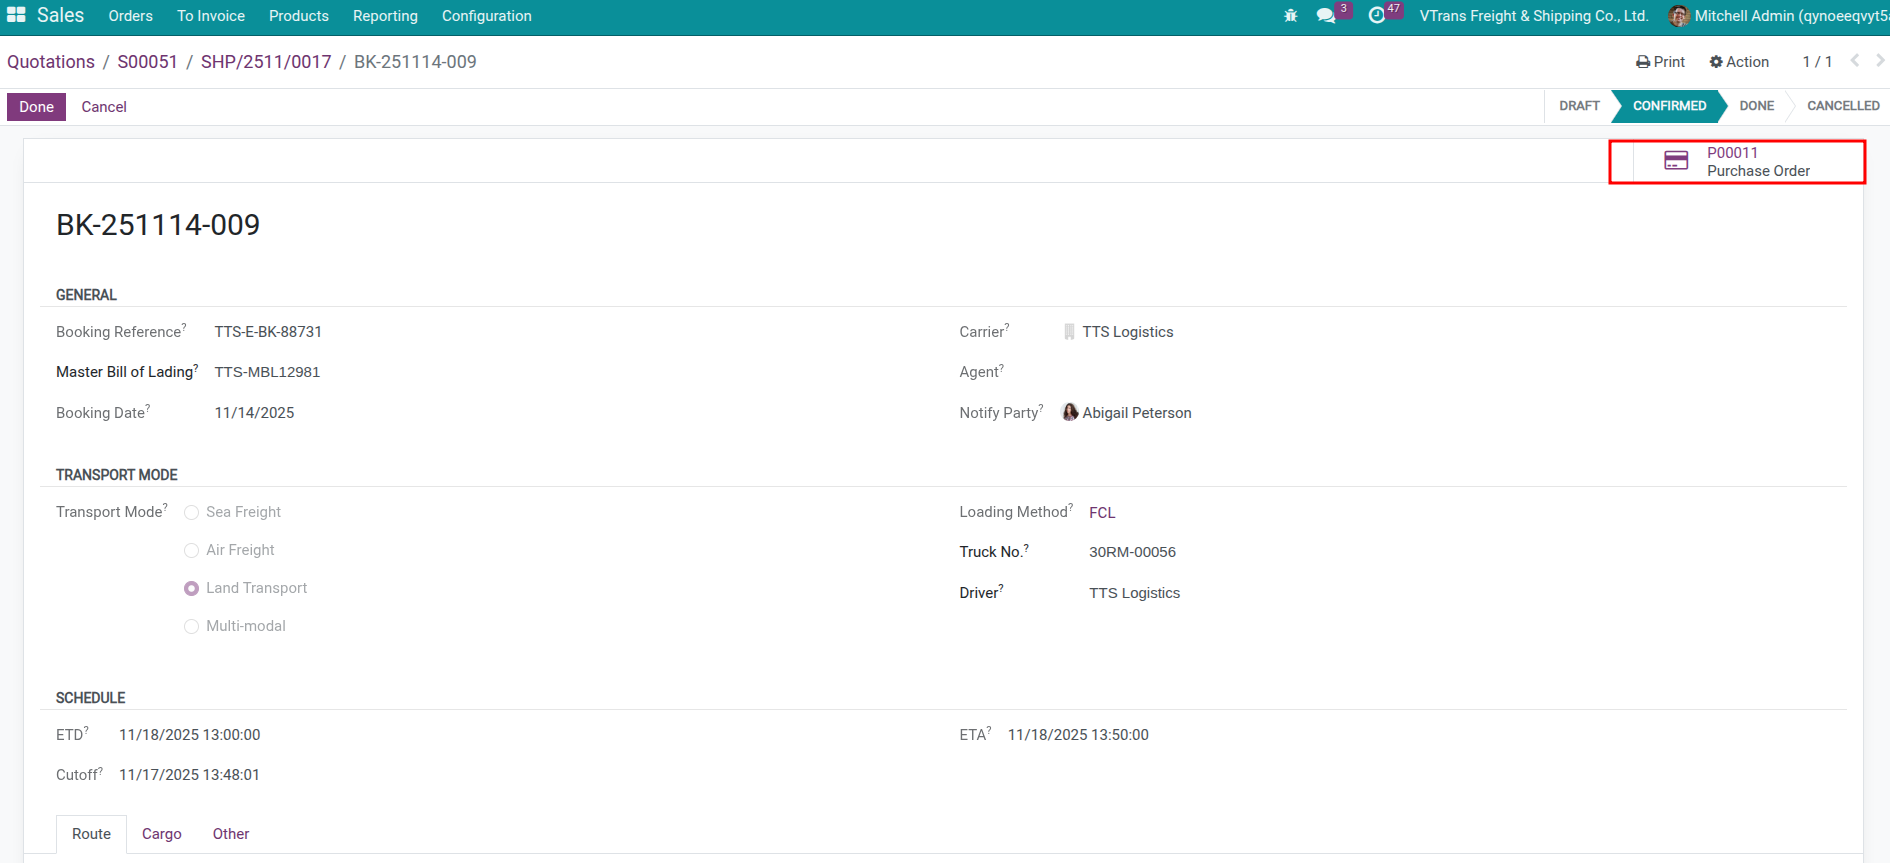Open the apps grid menu icon
This screenshot has width=1890, height=863.
[x=16, y=15]
